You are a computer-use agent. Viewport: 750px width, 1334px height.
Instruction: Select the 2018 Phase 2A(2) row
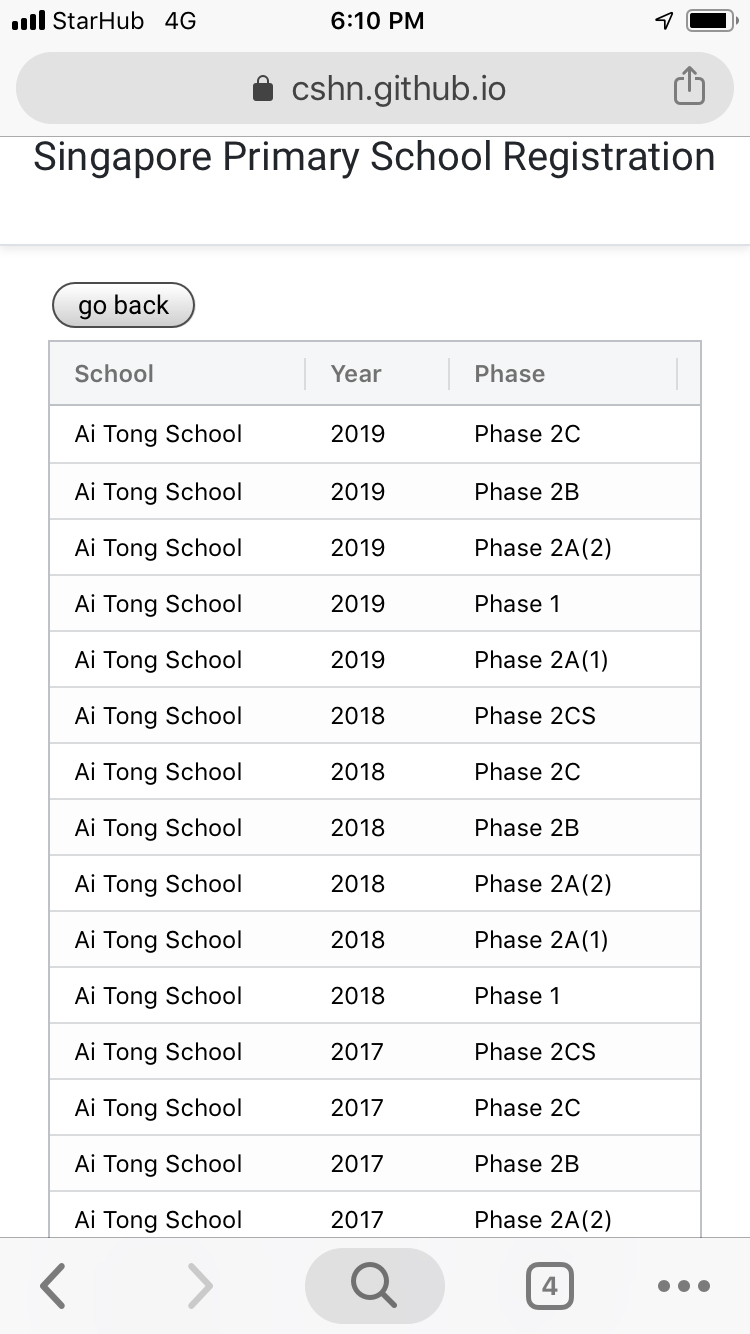[374, 884]
